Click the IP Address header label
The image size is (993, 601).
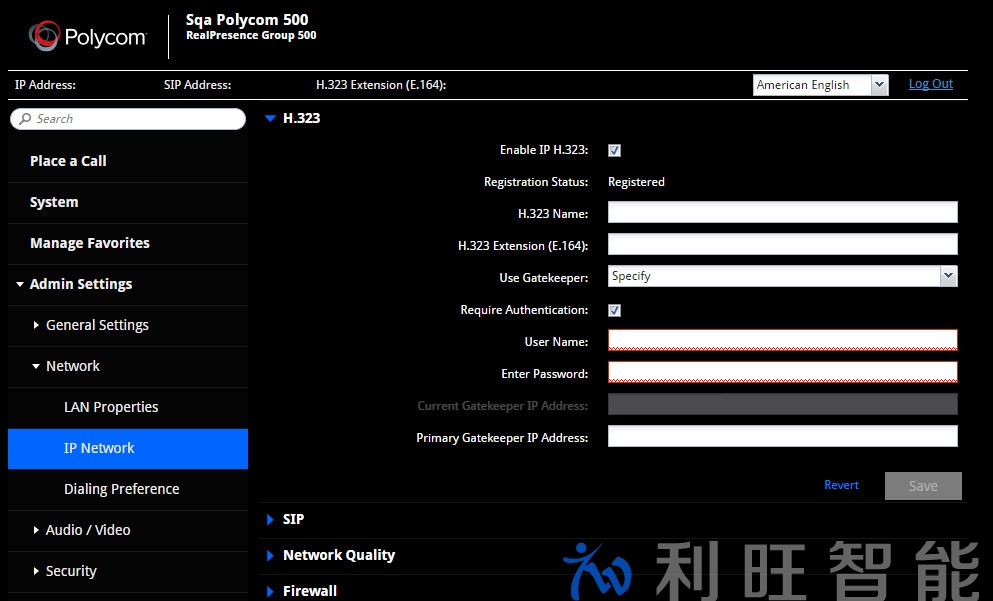coord(45,85)
